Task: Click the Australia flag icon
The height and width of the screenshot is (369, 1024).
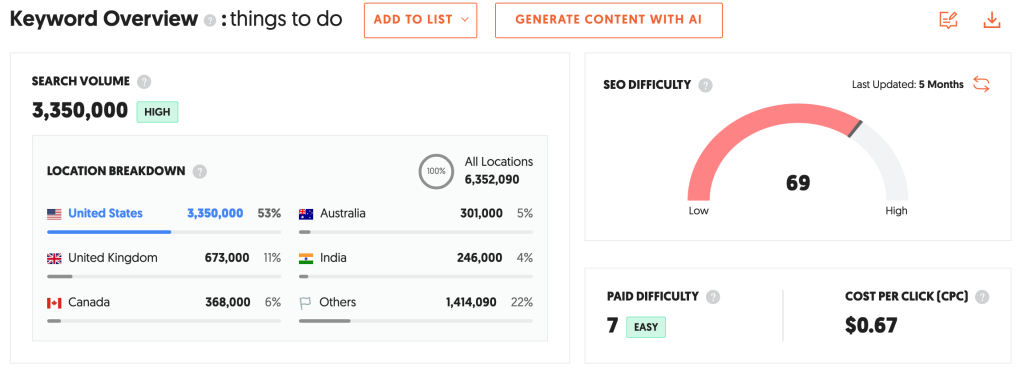Action: (x=306, y=214)
